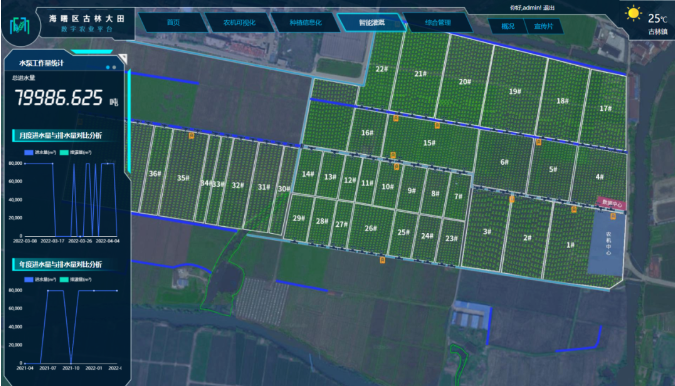Click the sun weather icon
675x386 pixels.
633,14
